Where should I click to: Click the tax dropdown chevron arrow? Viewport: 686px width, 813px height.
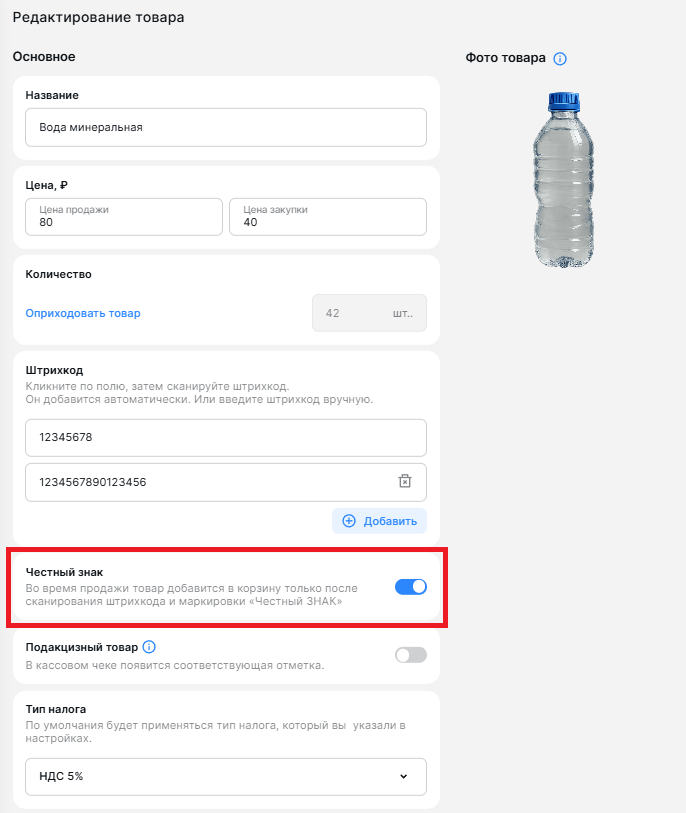click(x=403, y=776)
